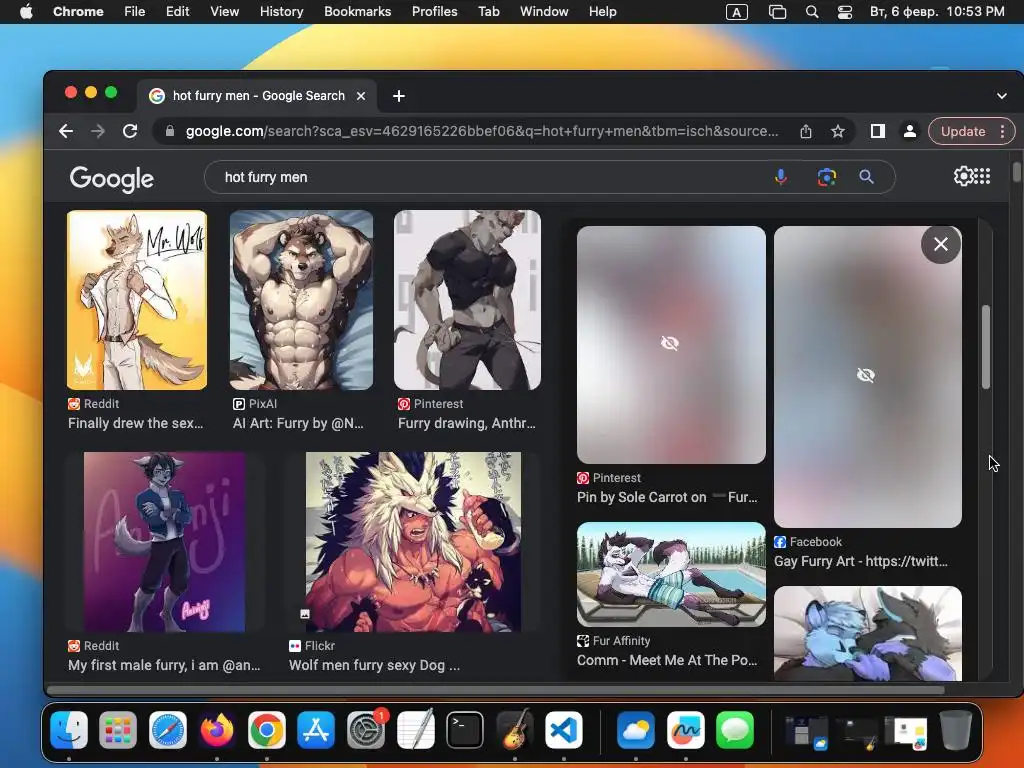
Task: Open Chrome three-dot menu
Action: pos(1002,131)
